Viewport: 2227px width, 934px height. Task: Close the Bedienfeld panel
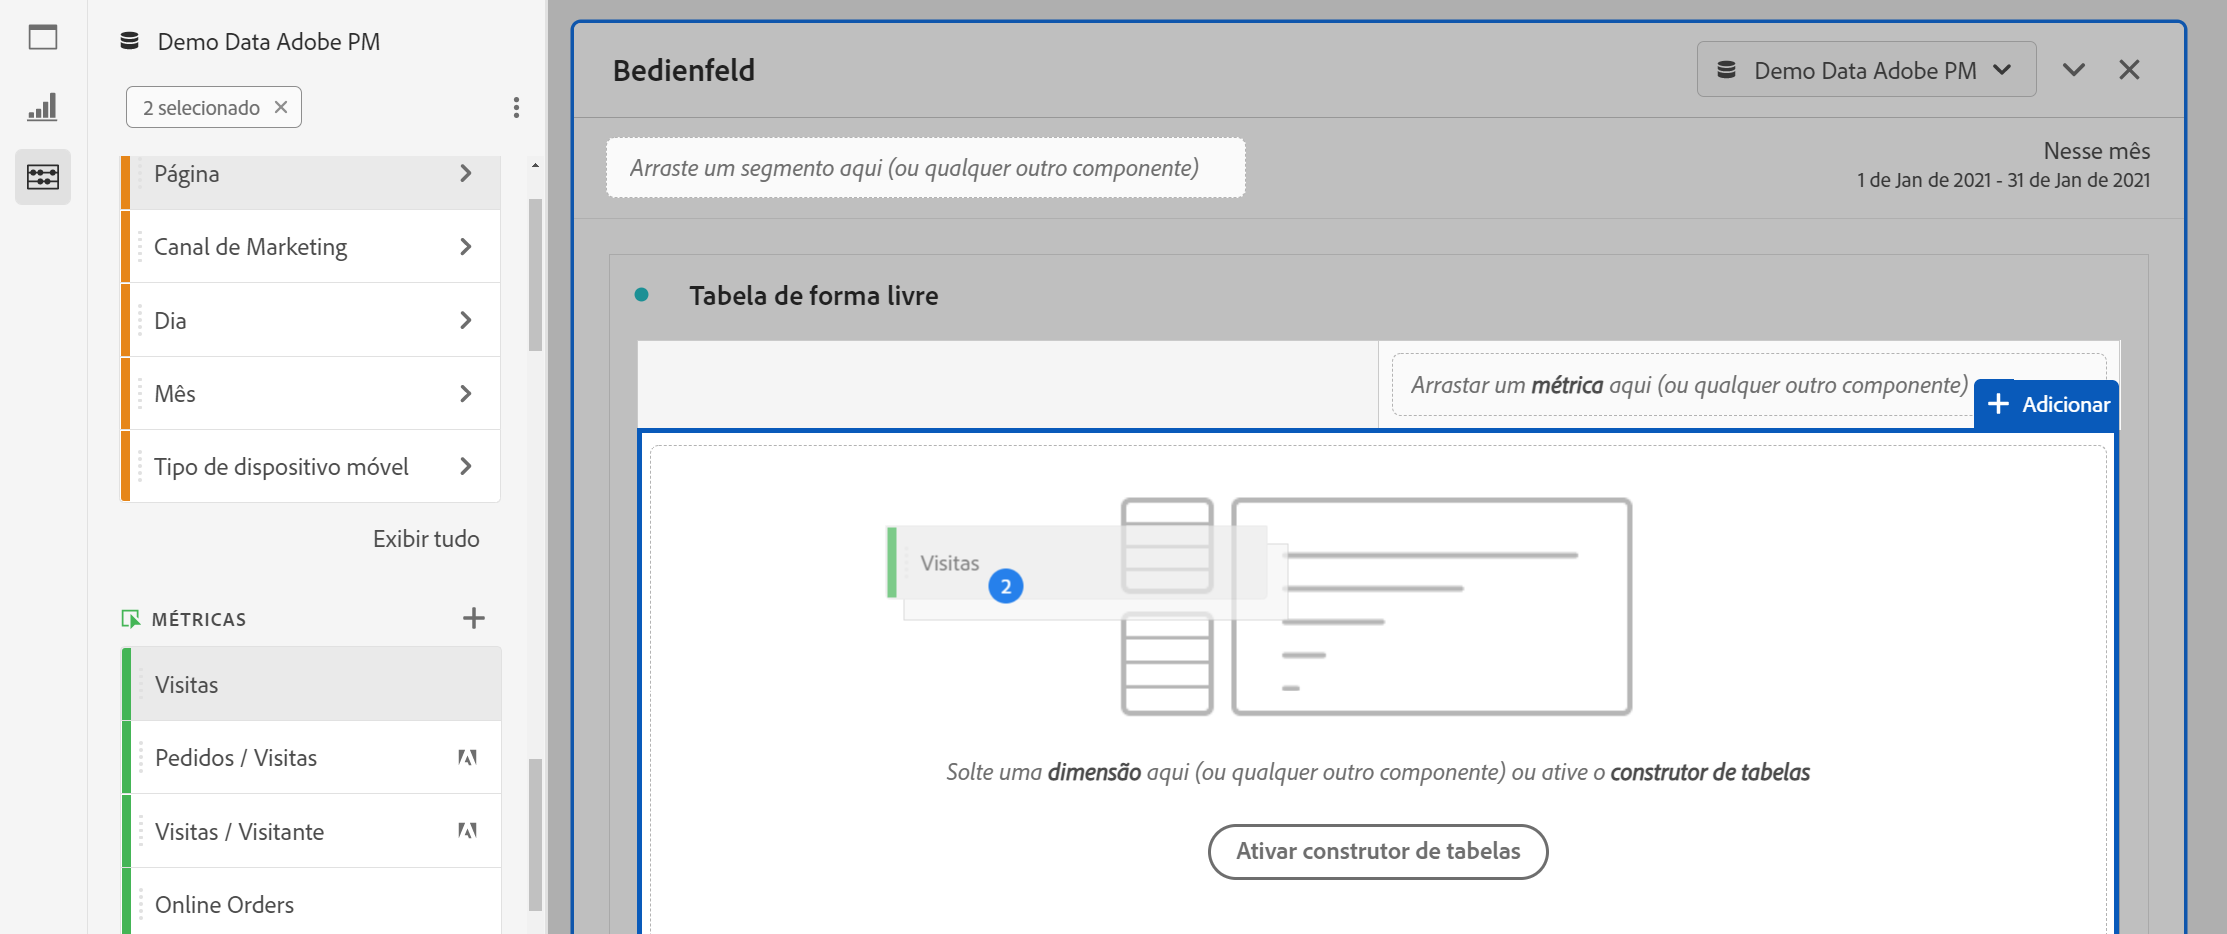2130,70
